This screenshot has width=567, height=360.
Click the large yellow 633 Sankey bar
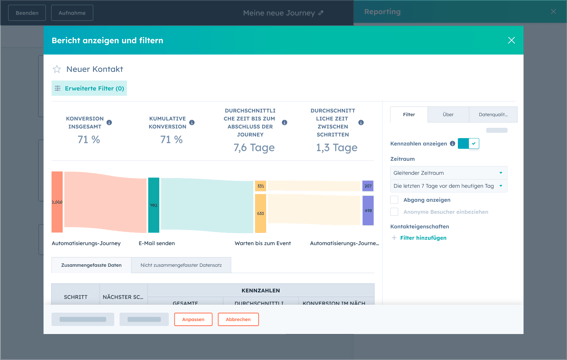coord(260,213)
